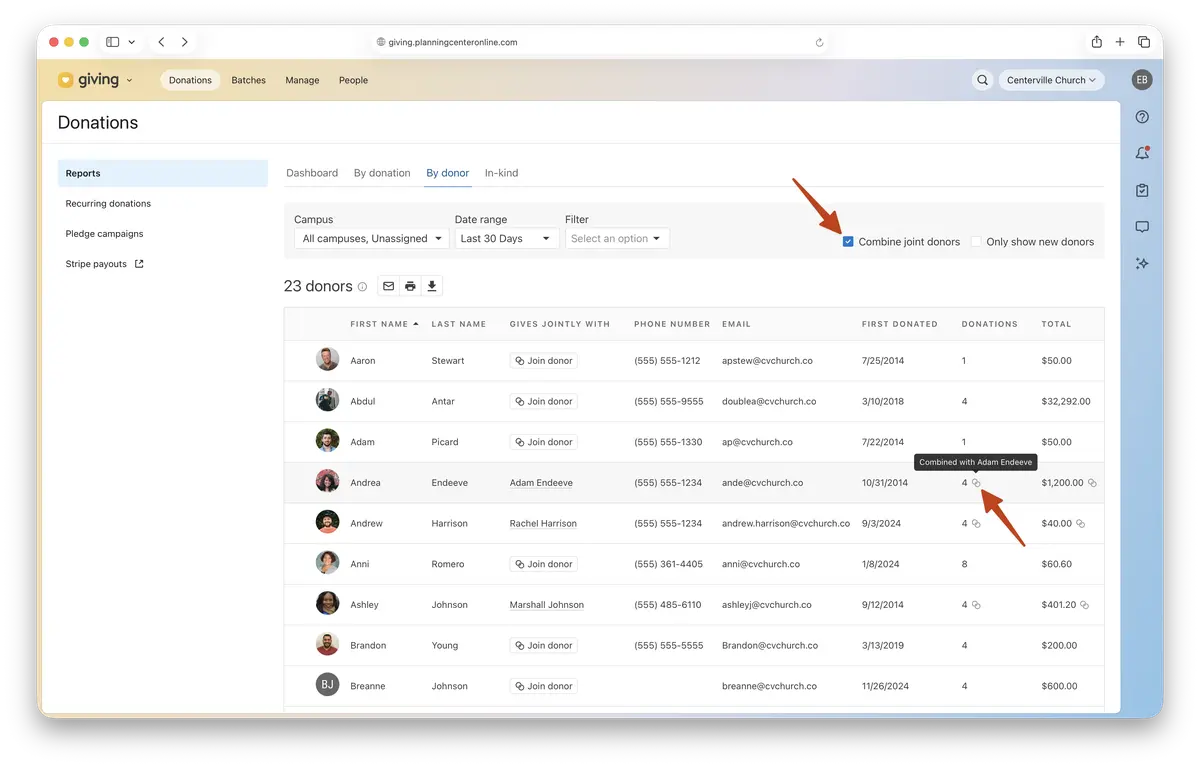Click the browser sidebar toggle icon
Screen dimensions: 1200x767
pyautogui.click(x=112, y=42)
